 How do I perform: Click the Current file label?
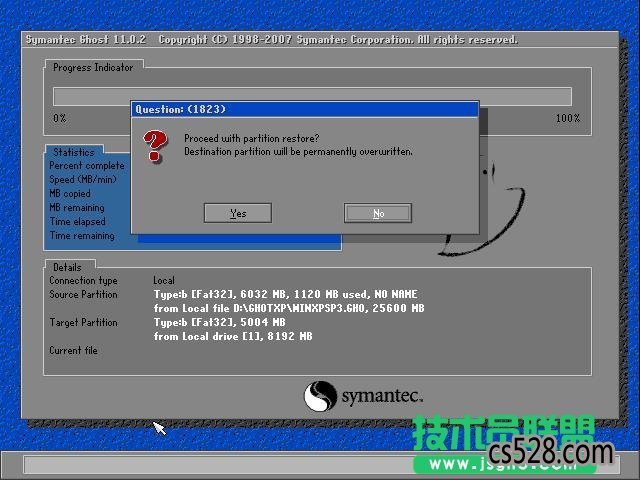click(73, 350)
